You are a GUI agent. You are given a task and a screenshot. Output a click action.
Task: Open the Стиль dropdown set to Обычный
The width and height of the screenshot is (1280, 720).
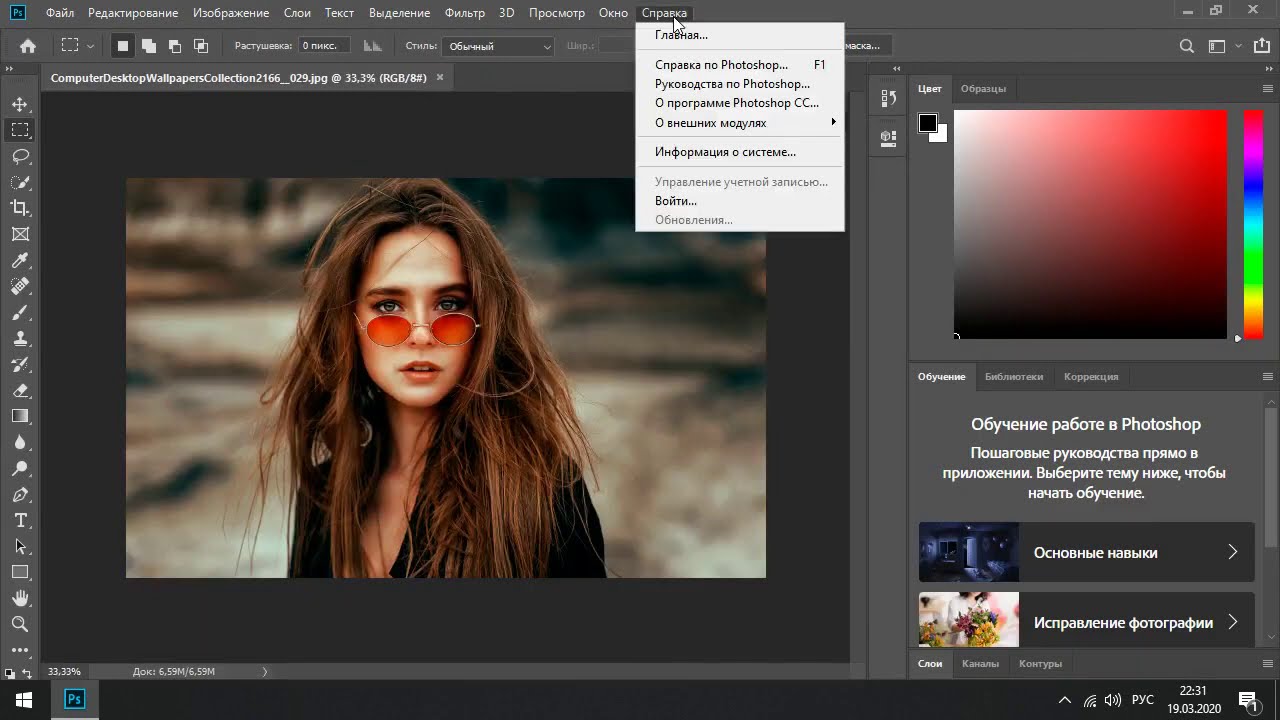coord(499,46)
